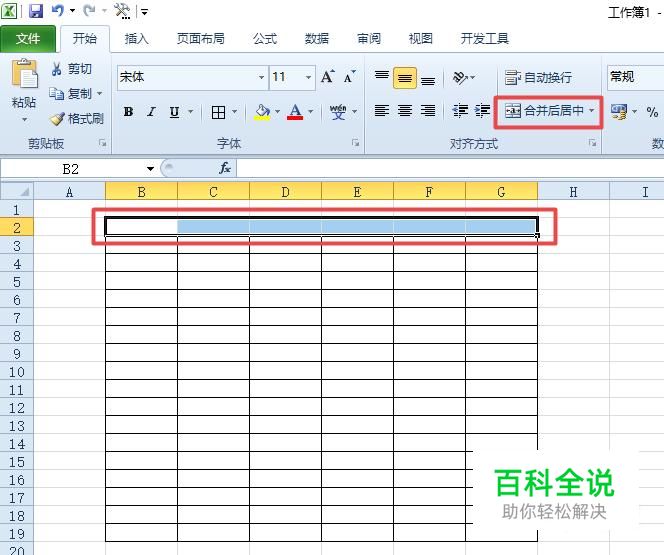
Task: Toggle Align Text Left icon
Action: (x=382, y=111)
